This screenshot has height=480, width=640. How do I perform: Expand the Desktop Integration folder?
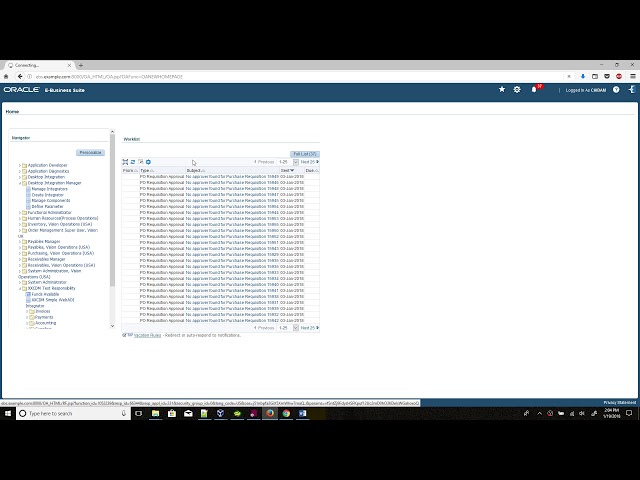20,177
